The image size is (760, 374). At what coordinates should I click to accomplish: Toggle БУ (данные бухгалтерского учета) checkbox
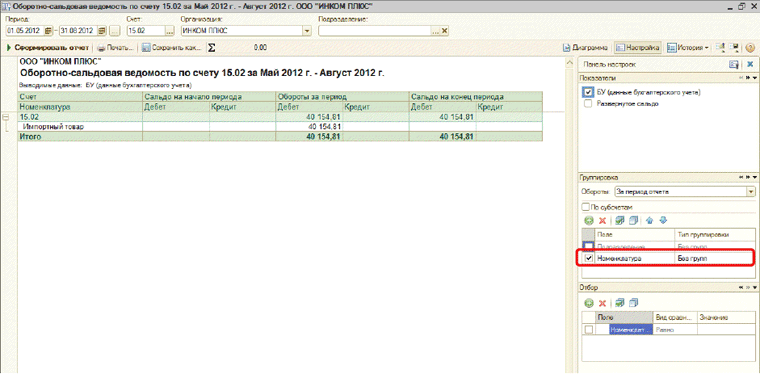tap(588, 92)
